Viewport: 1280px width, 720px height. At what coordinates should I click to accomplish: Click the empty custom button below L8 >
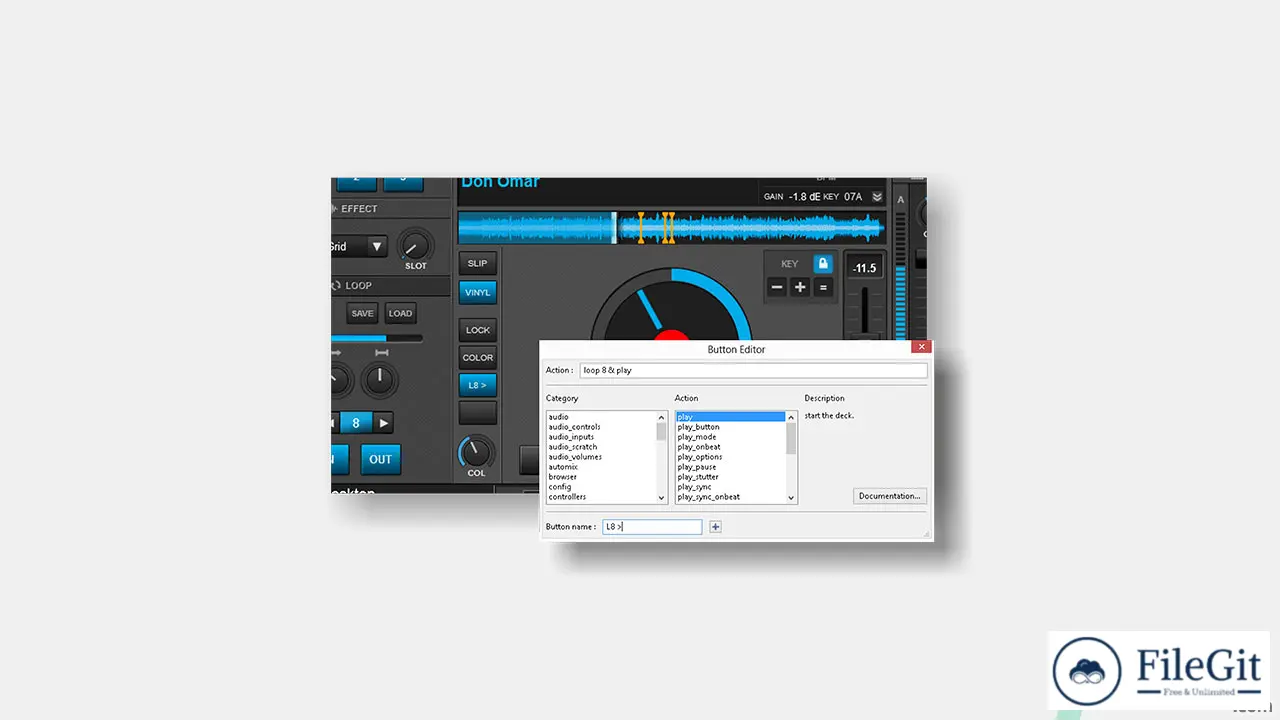(478, 413)
